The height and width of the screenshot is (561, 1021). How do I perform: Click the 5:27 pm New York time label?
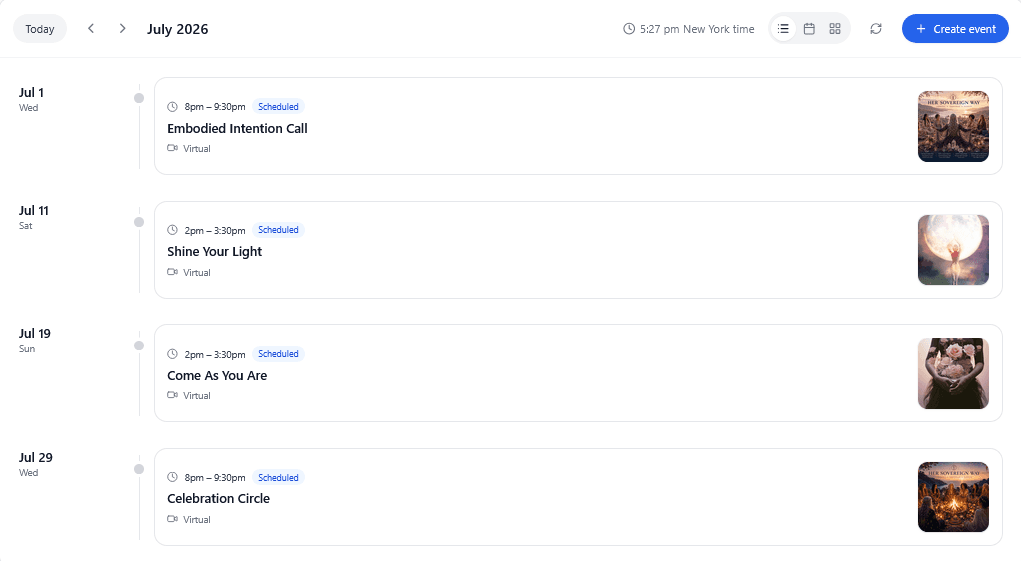(x=697, y=29)
